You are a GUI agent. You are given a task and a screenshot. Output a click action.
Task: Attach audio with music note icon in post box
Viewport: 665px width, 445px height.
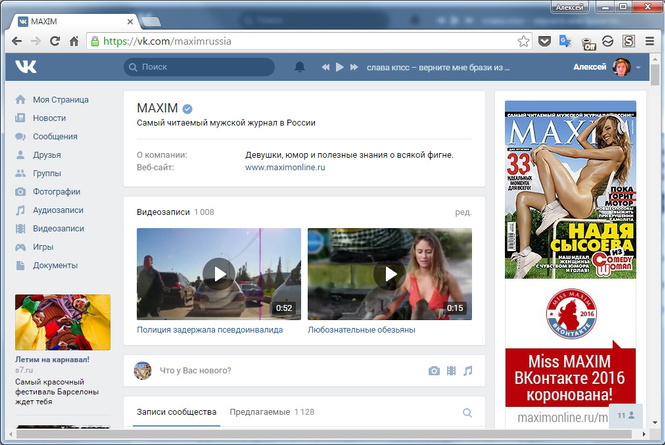(468, 371)
